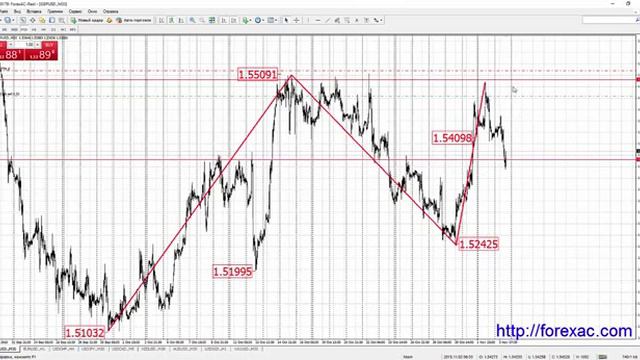Switch to line chart type

pyautogui.click(x=181, y=20)
